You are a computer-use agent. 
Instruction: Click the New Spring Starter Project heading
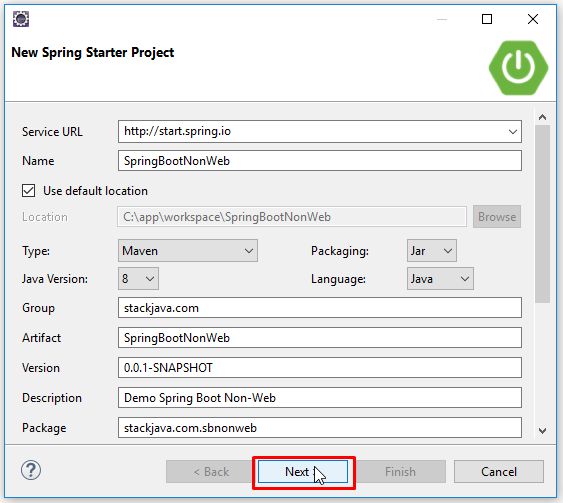(93, 52)
